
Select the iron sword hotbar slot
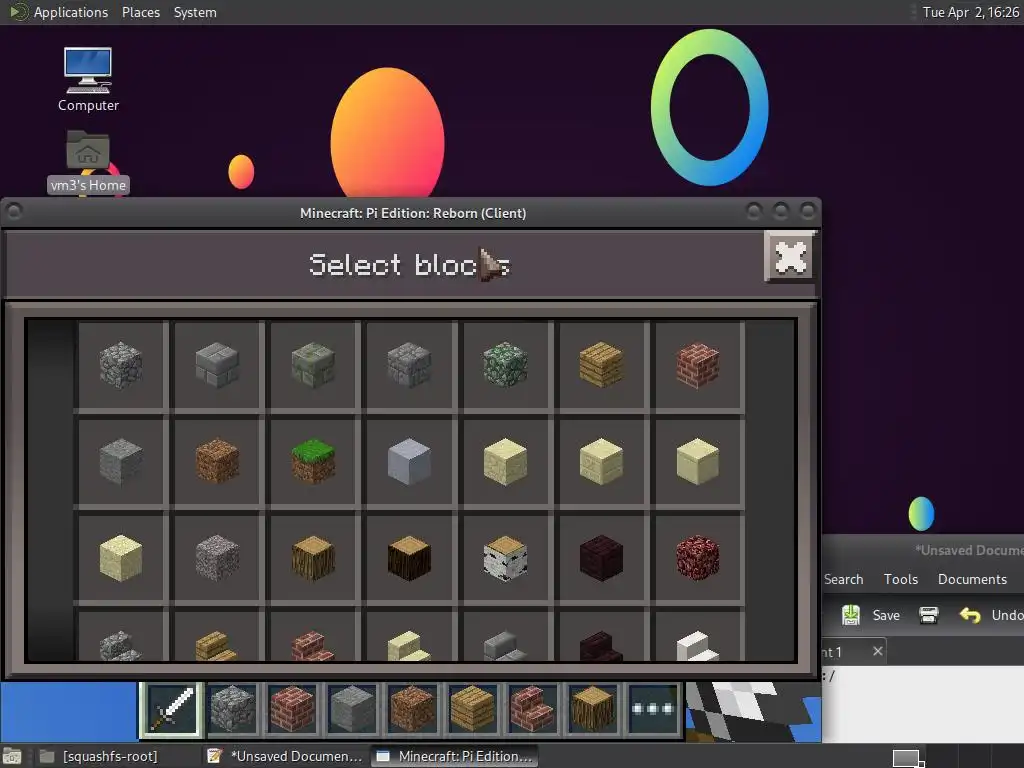click(172, 709)
